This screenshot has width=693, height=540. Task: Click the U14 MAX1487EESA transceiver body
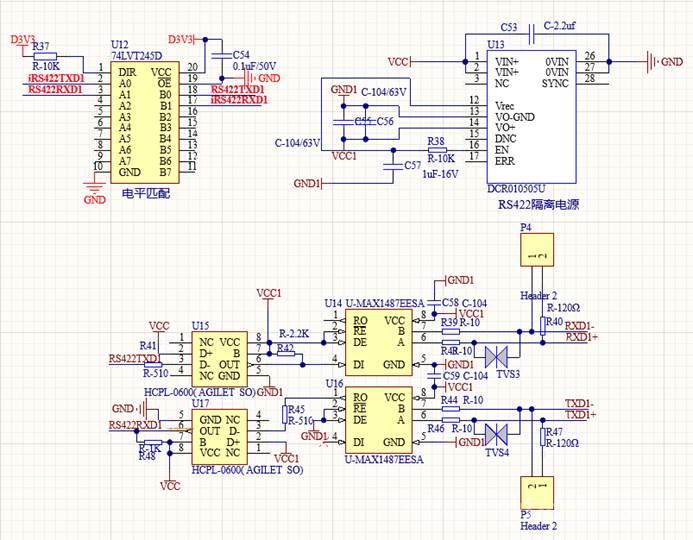[x=379, y=342]
